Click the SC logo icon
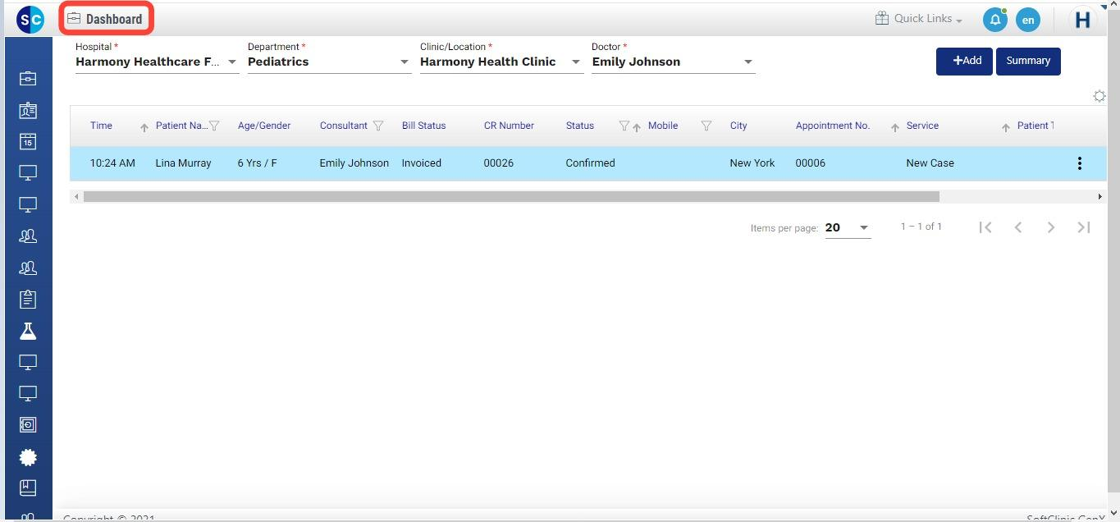Image resolution: width=1120 pixels, height=522 pixels. 30,19
